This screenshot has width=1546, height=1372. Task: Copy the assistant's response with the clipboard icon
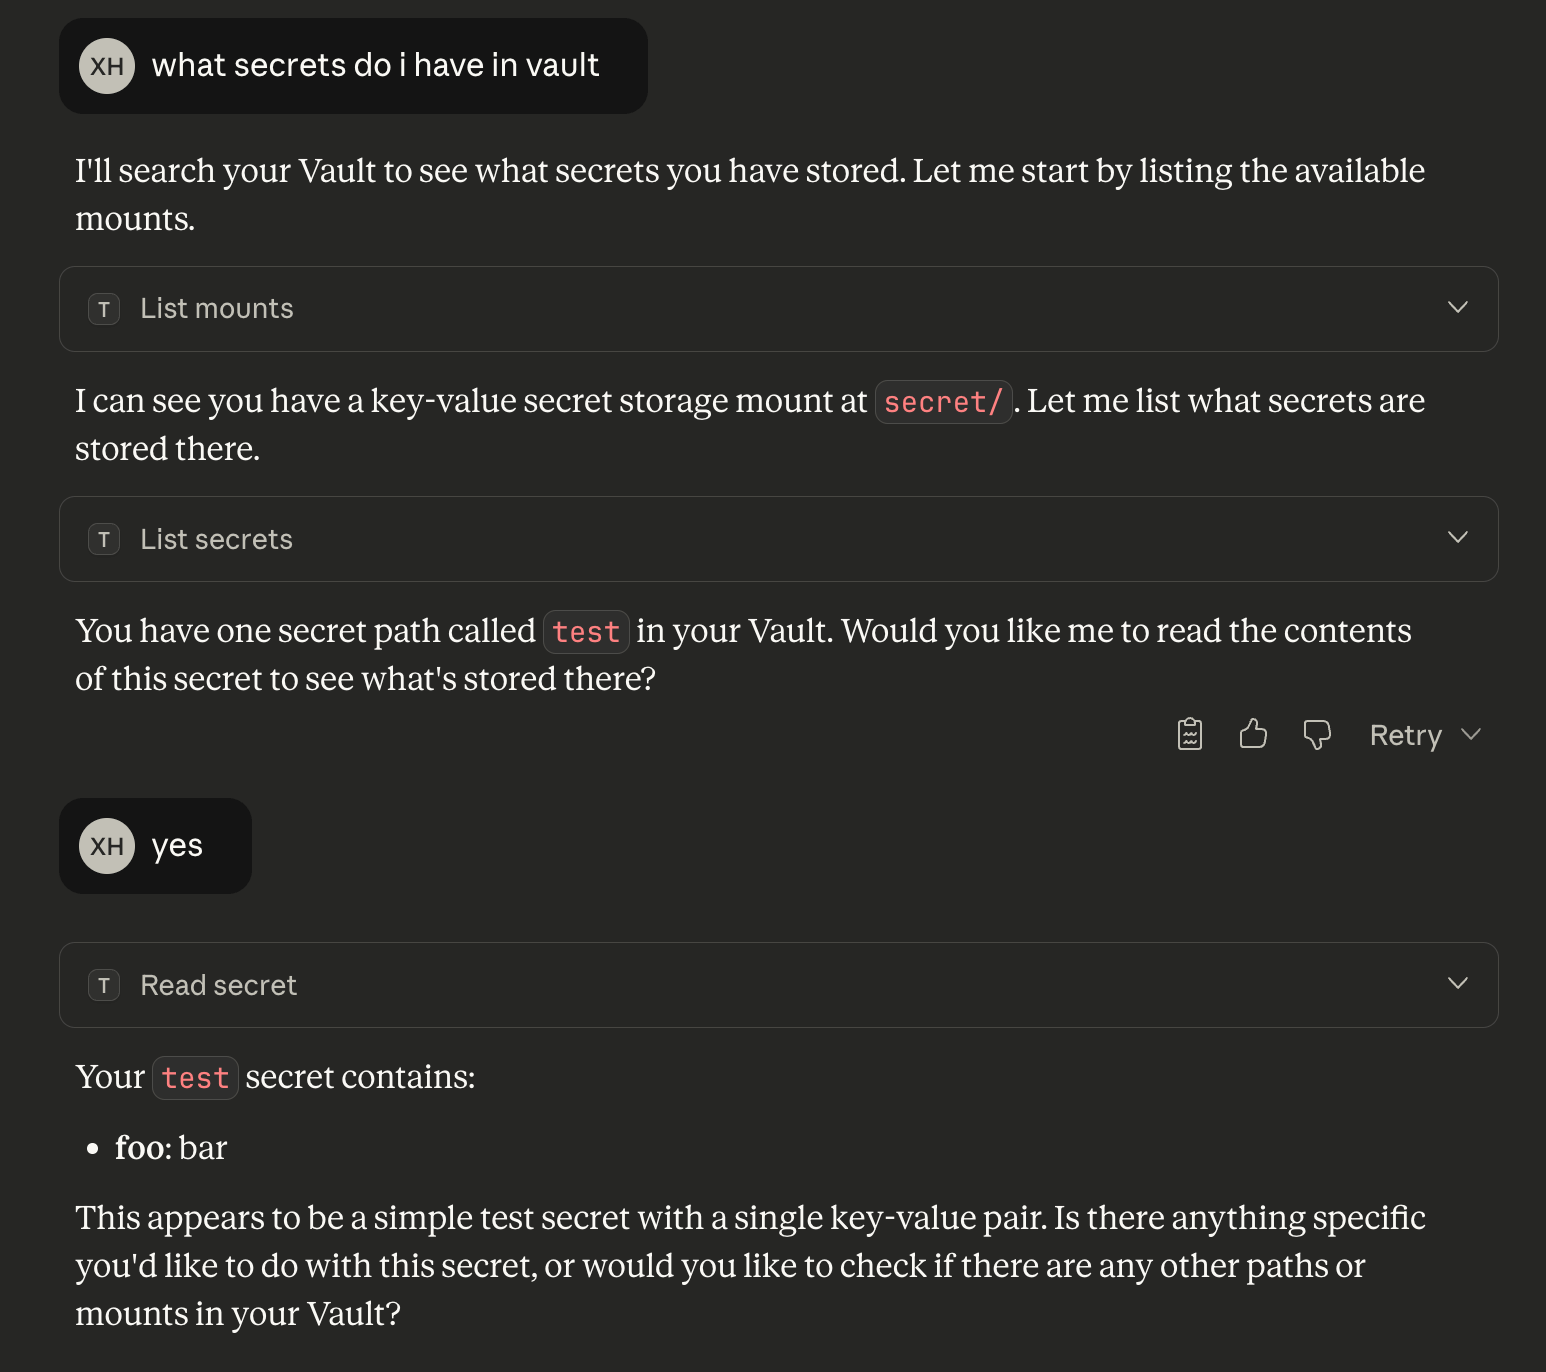tap(1189, 734)
